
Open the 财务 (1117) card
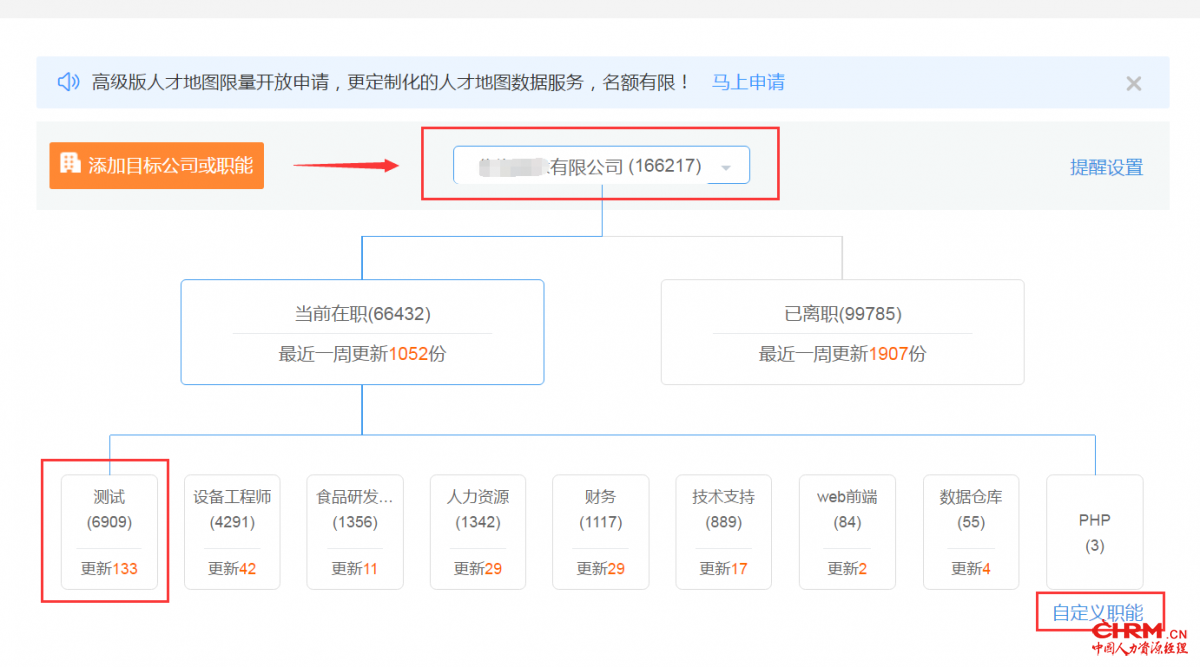601,532
